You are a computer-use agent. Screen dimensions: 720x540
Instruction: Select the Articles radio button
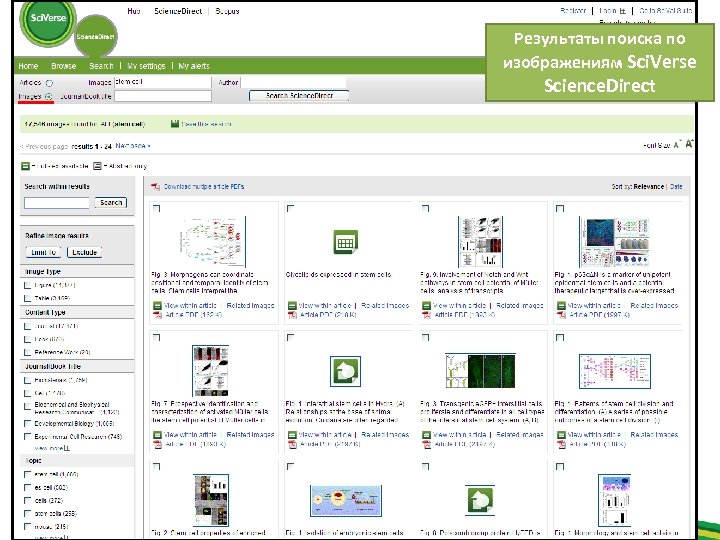pyautogui.click(x=49, y=83)
